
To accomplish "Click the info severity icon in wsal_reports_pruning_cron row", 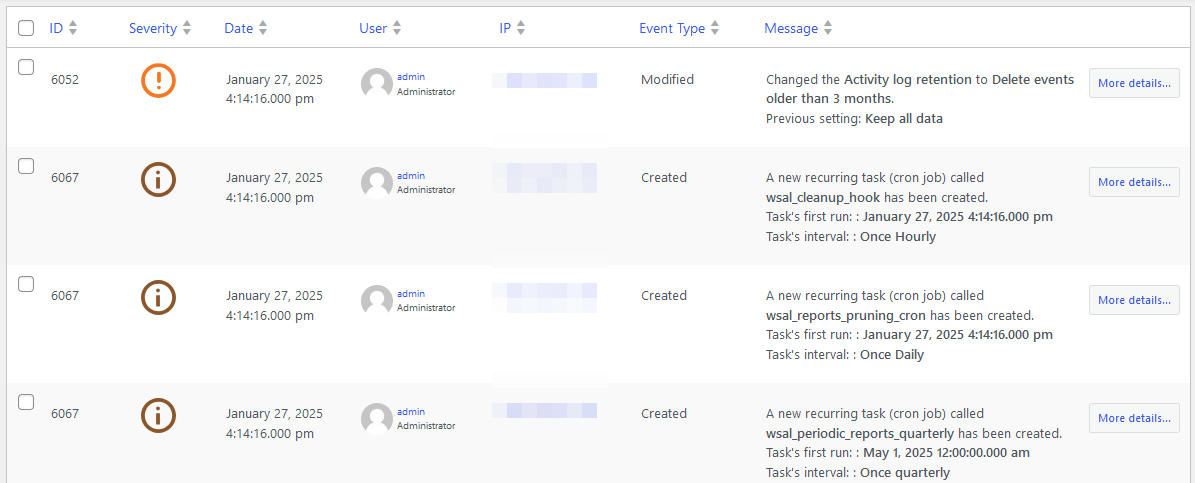I will 158,297.
